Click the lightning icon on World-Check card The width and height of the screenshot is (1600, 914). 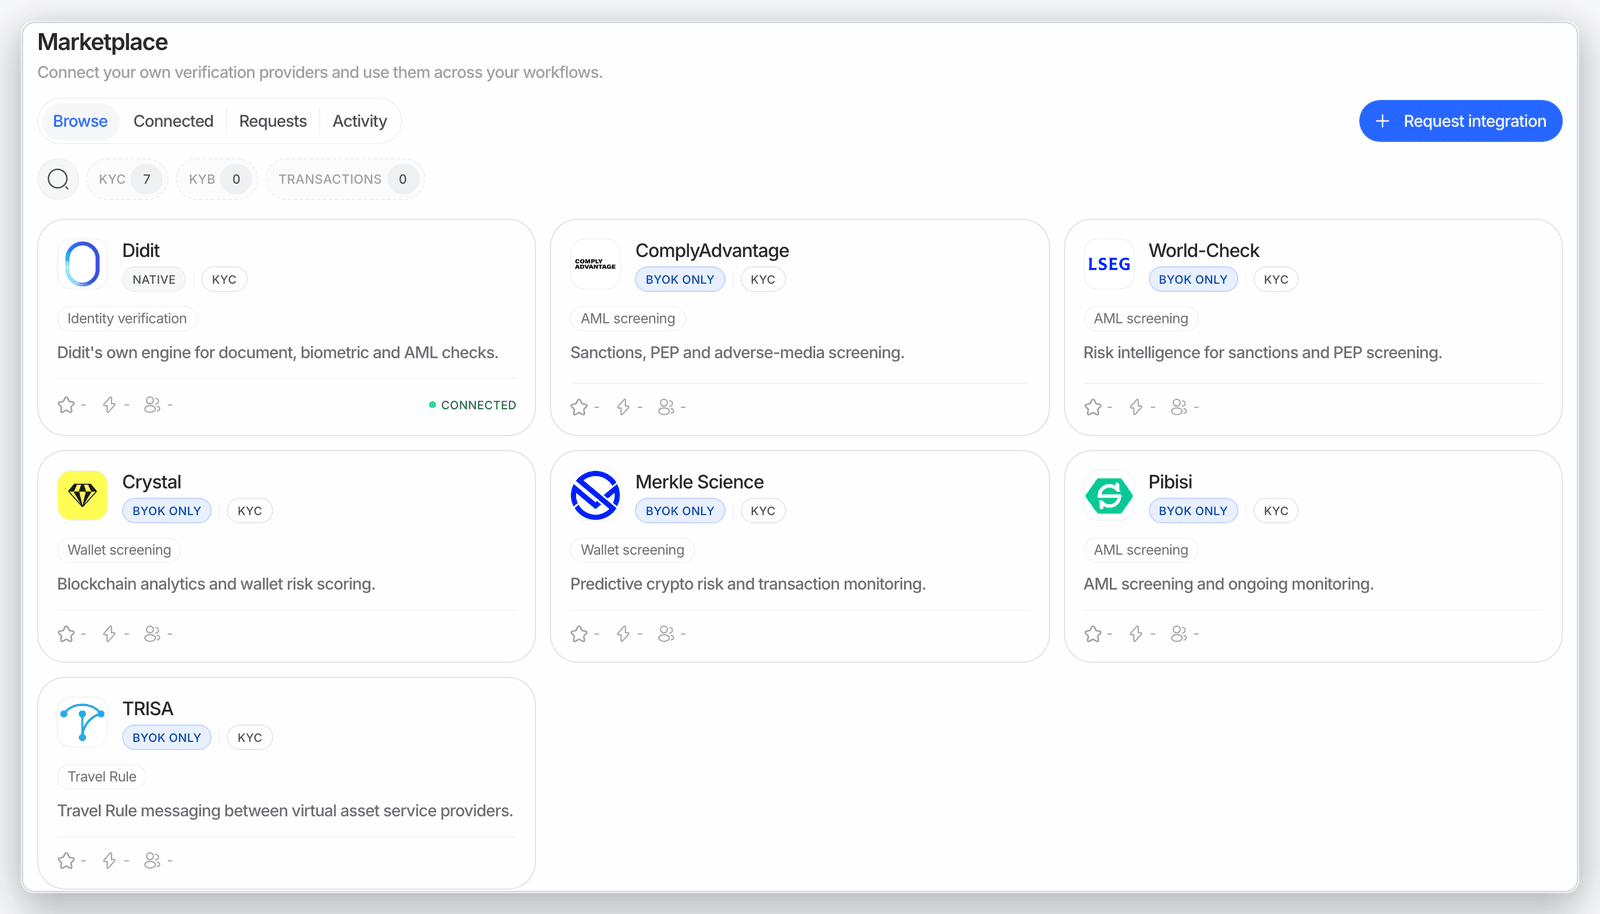(x=1136, y=407)
